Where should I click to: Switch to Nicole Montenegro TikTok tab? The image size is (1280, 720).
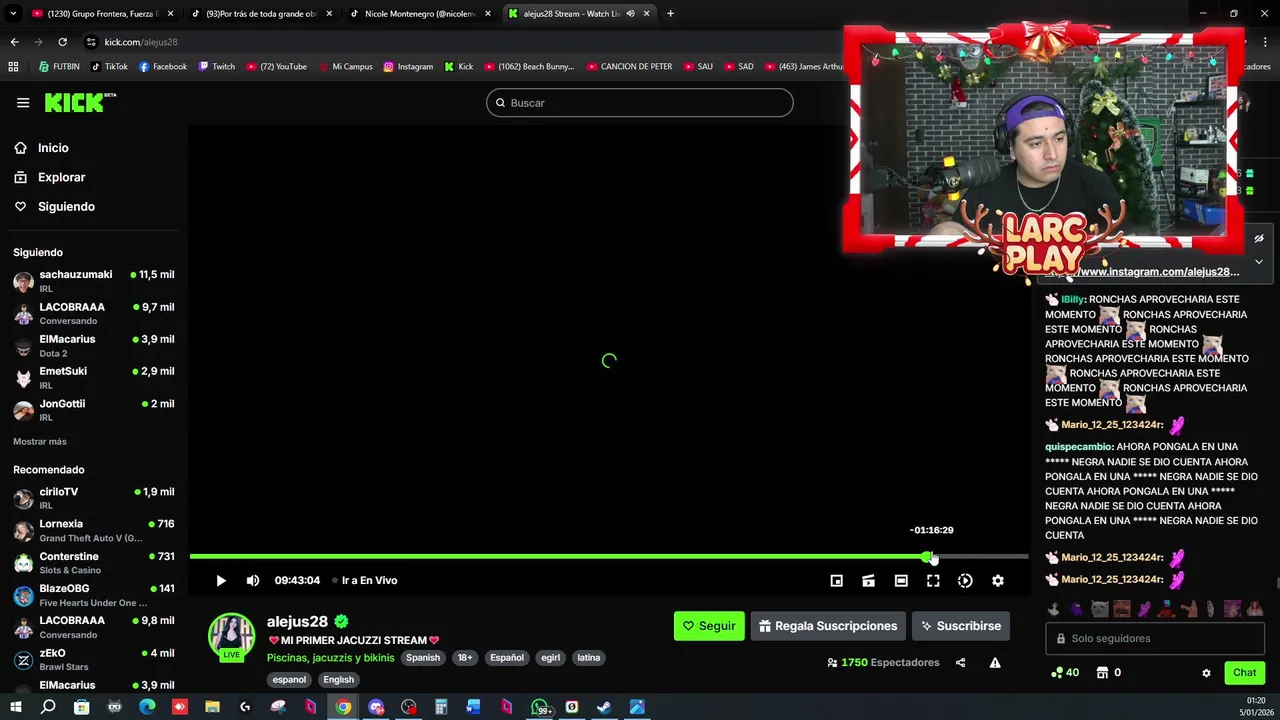(420, 14)
